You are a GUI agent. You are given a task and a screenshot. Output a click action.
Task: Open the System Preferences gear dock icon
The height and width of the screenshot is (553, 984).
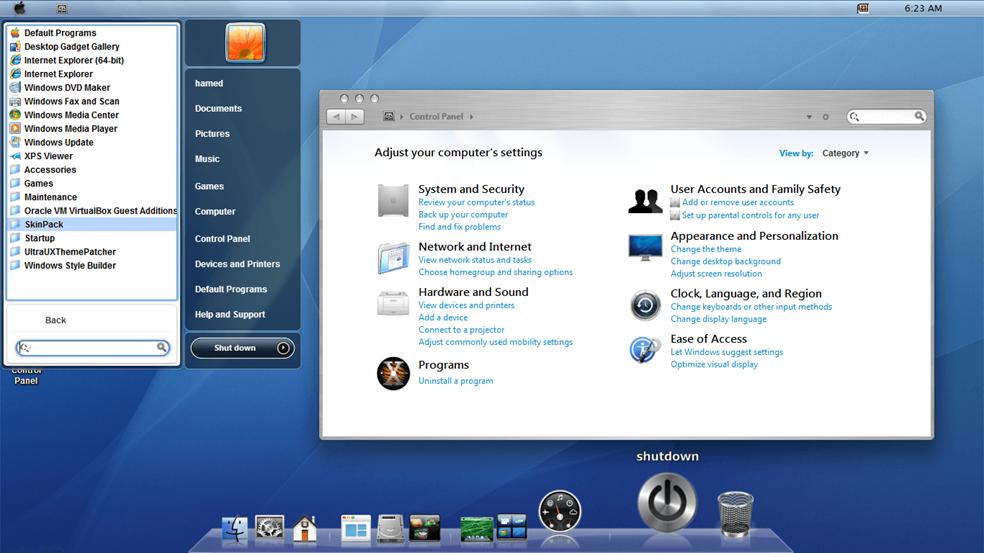(270, 529)
